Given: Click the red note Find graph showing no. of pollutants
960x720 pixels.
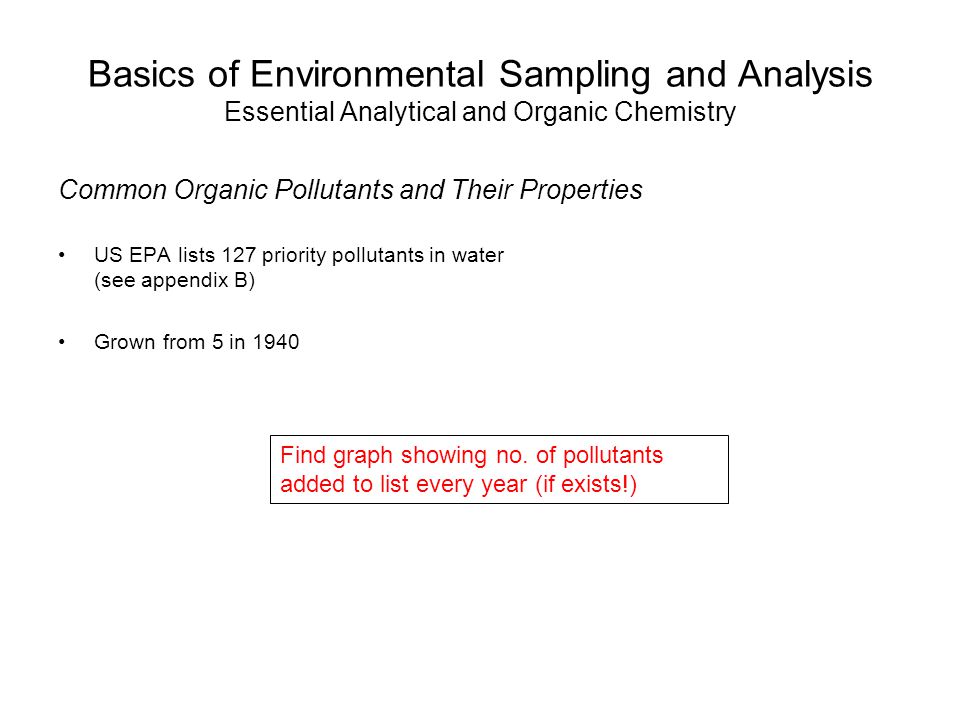Looking at the screenshot, I should click(x=471, y=456).
